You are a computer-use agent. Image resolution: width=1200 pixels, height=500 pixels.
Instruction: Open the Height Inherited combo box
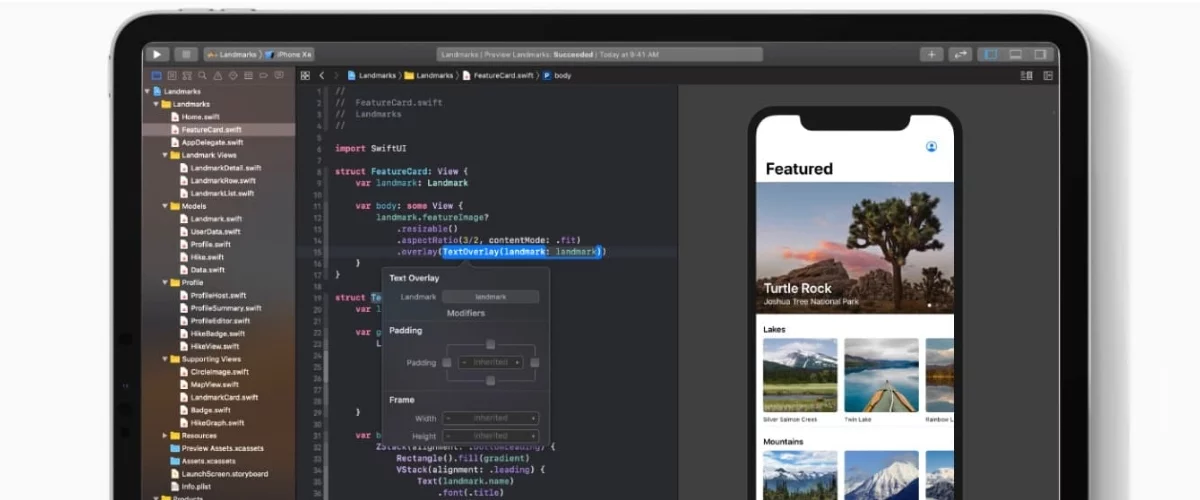pyautogui.click(x=490, y=436)
